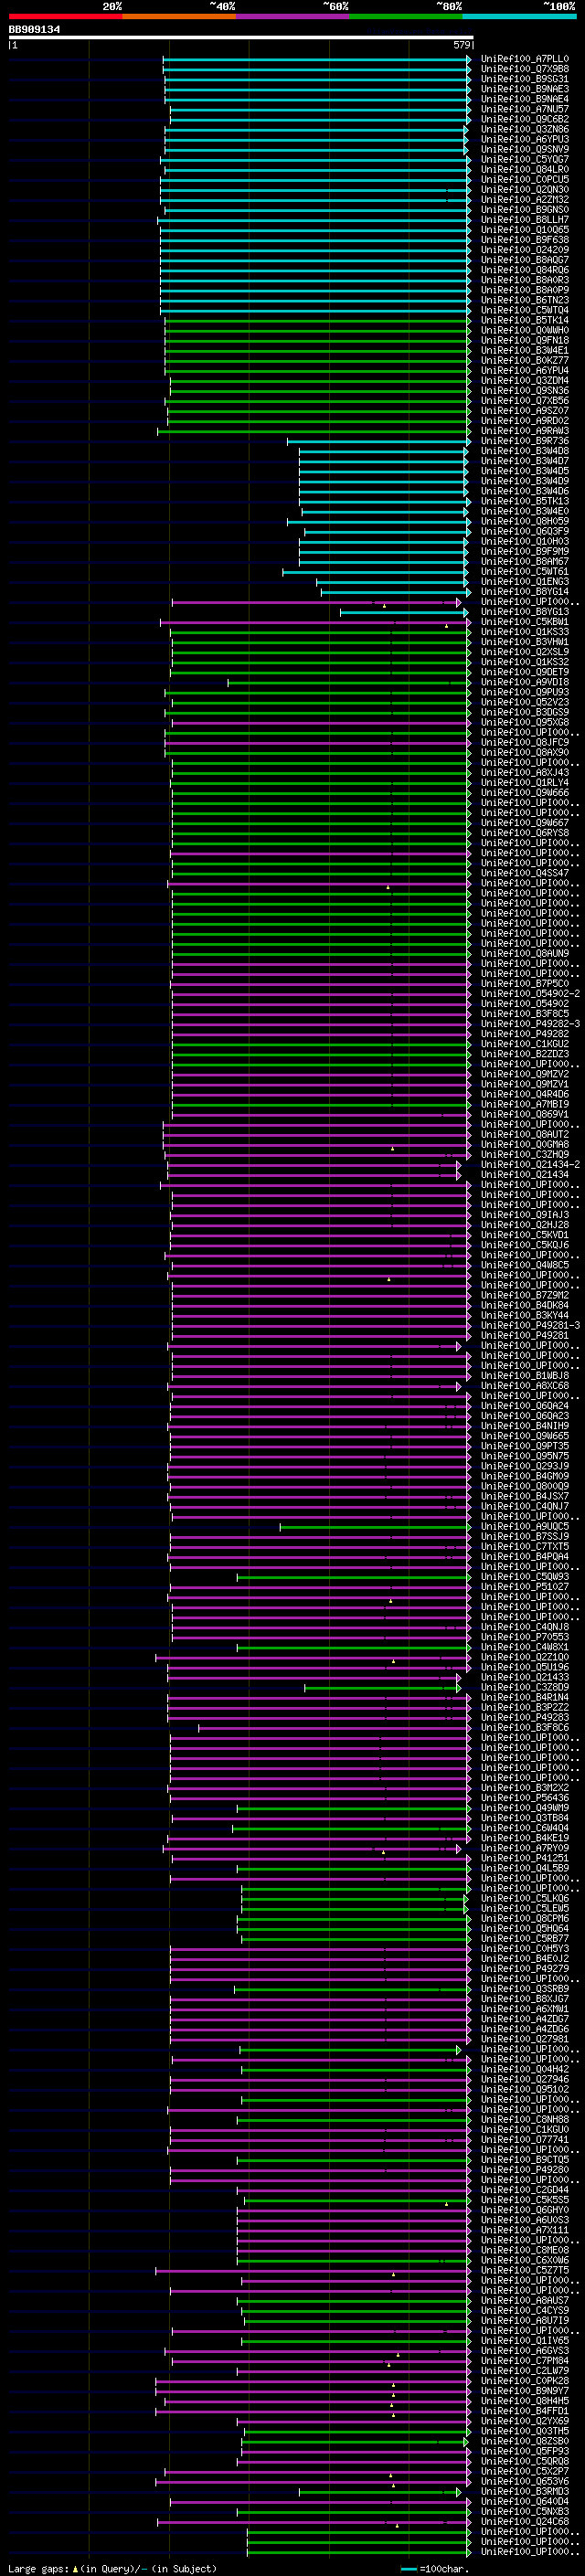Open the hit labeled UniRef100_C5Z7T5
The image size is (585, 2576).
click(x=525, y=2271)
